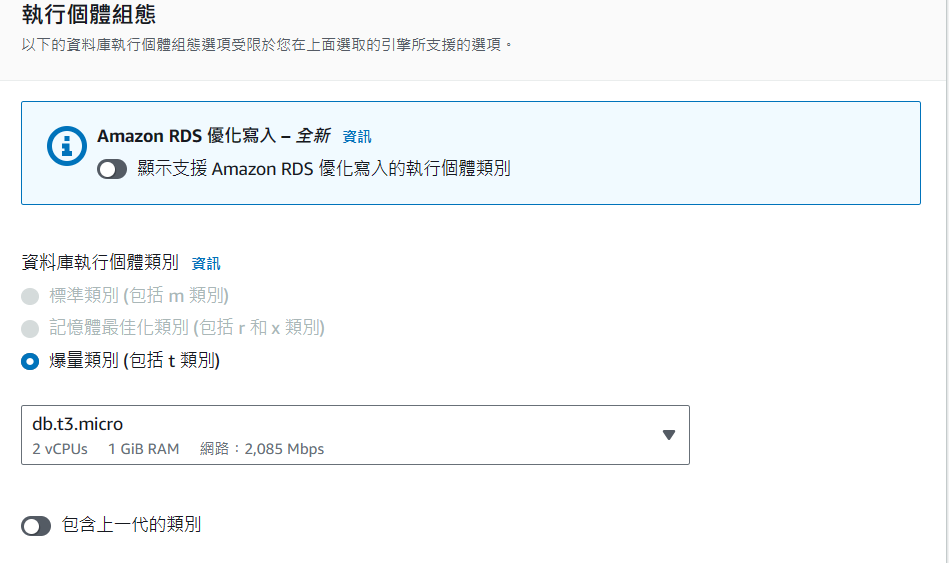Open the 資訊 link next to Amazon RDS 優化寫入
The width and height of the screenshot is (949, 563).
356,137
